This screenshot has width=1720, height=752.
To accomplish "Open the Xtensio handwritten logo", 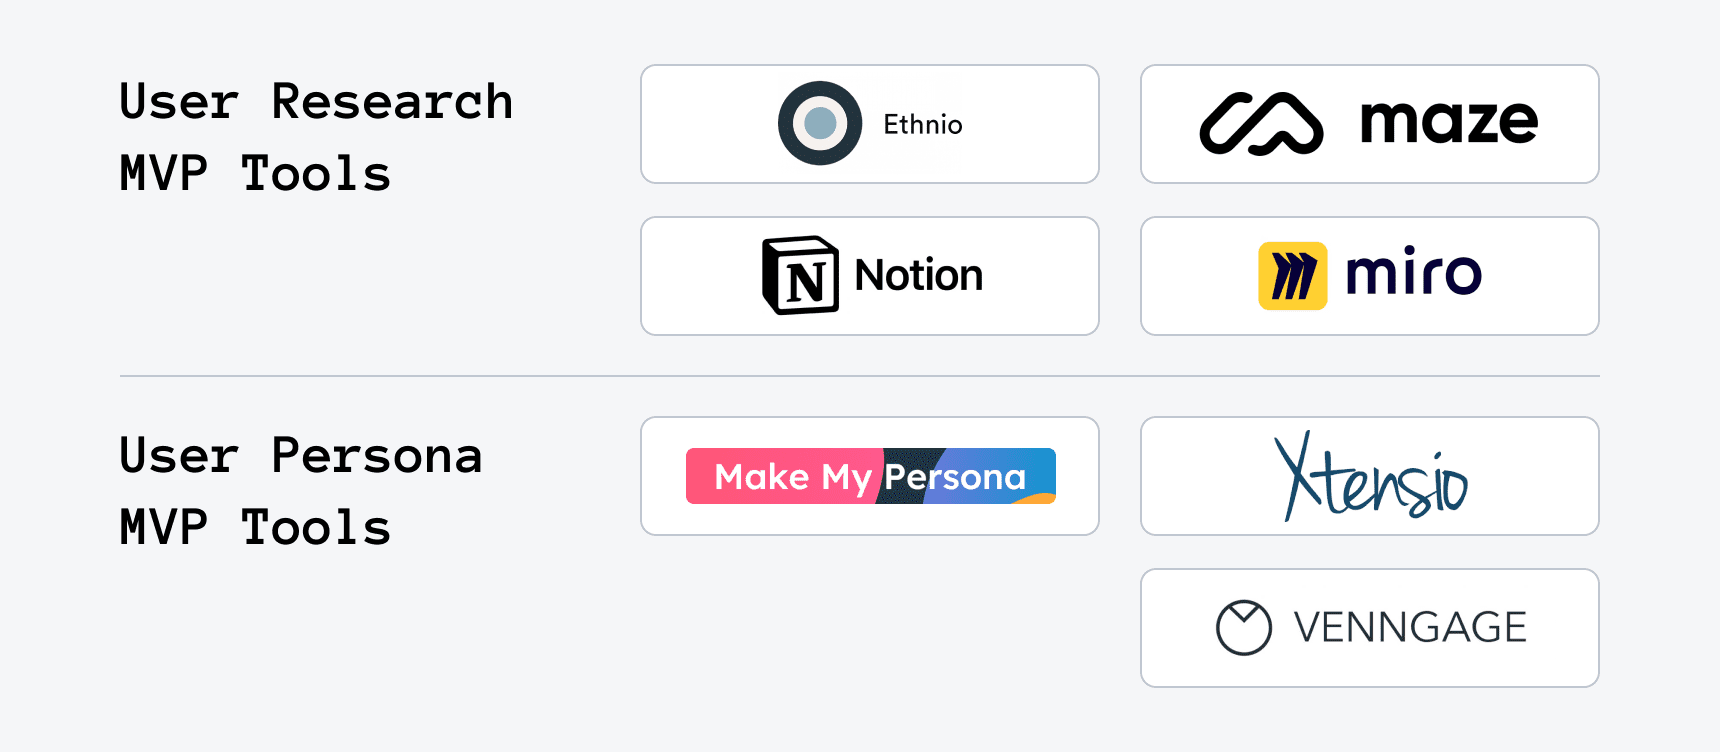I will pyautogui.click(x=1370, y=477).
